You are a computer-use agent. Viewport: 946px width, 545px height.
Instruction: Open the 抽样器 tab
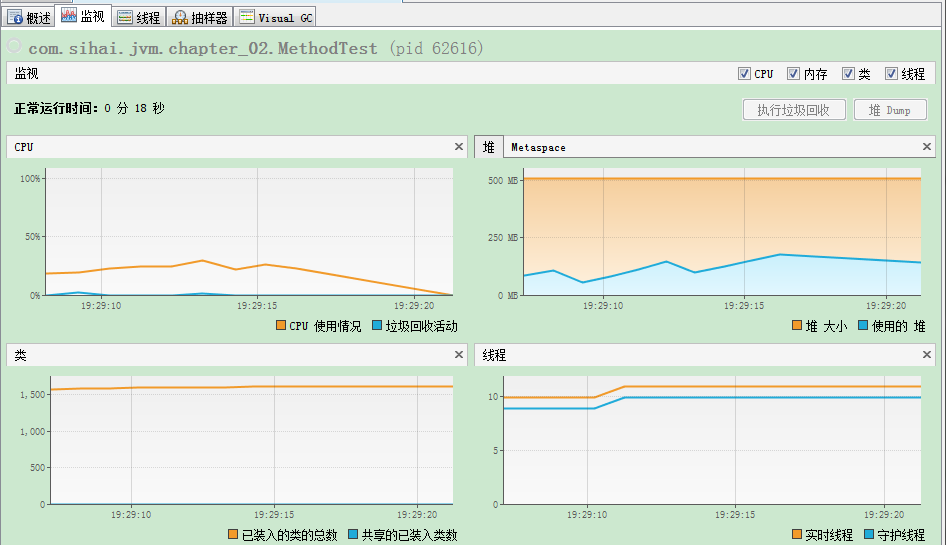pos(200,17)
